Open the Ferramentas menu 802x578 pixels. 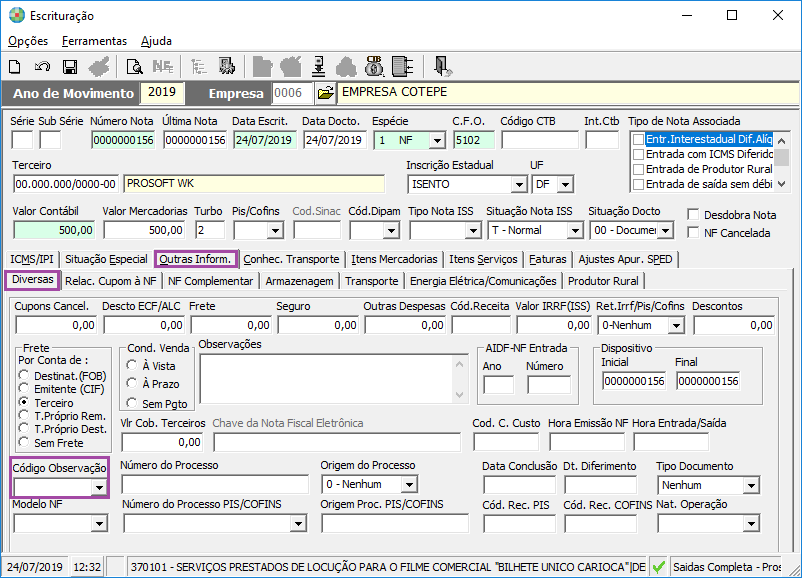94,41
